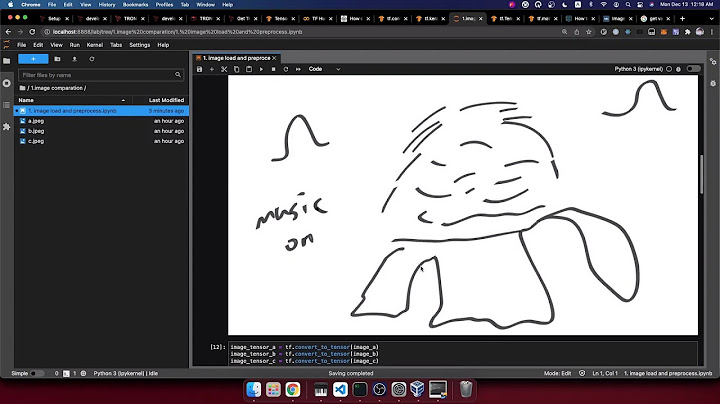Click the Chrome address bar URL

click(177, 32)
